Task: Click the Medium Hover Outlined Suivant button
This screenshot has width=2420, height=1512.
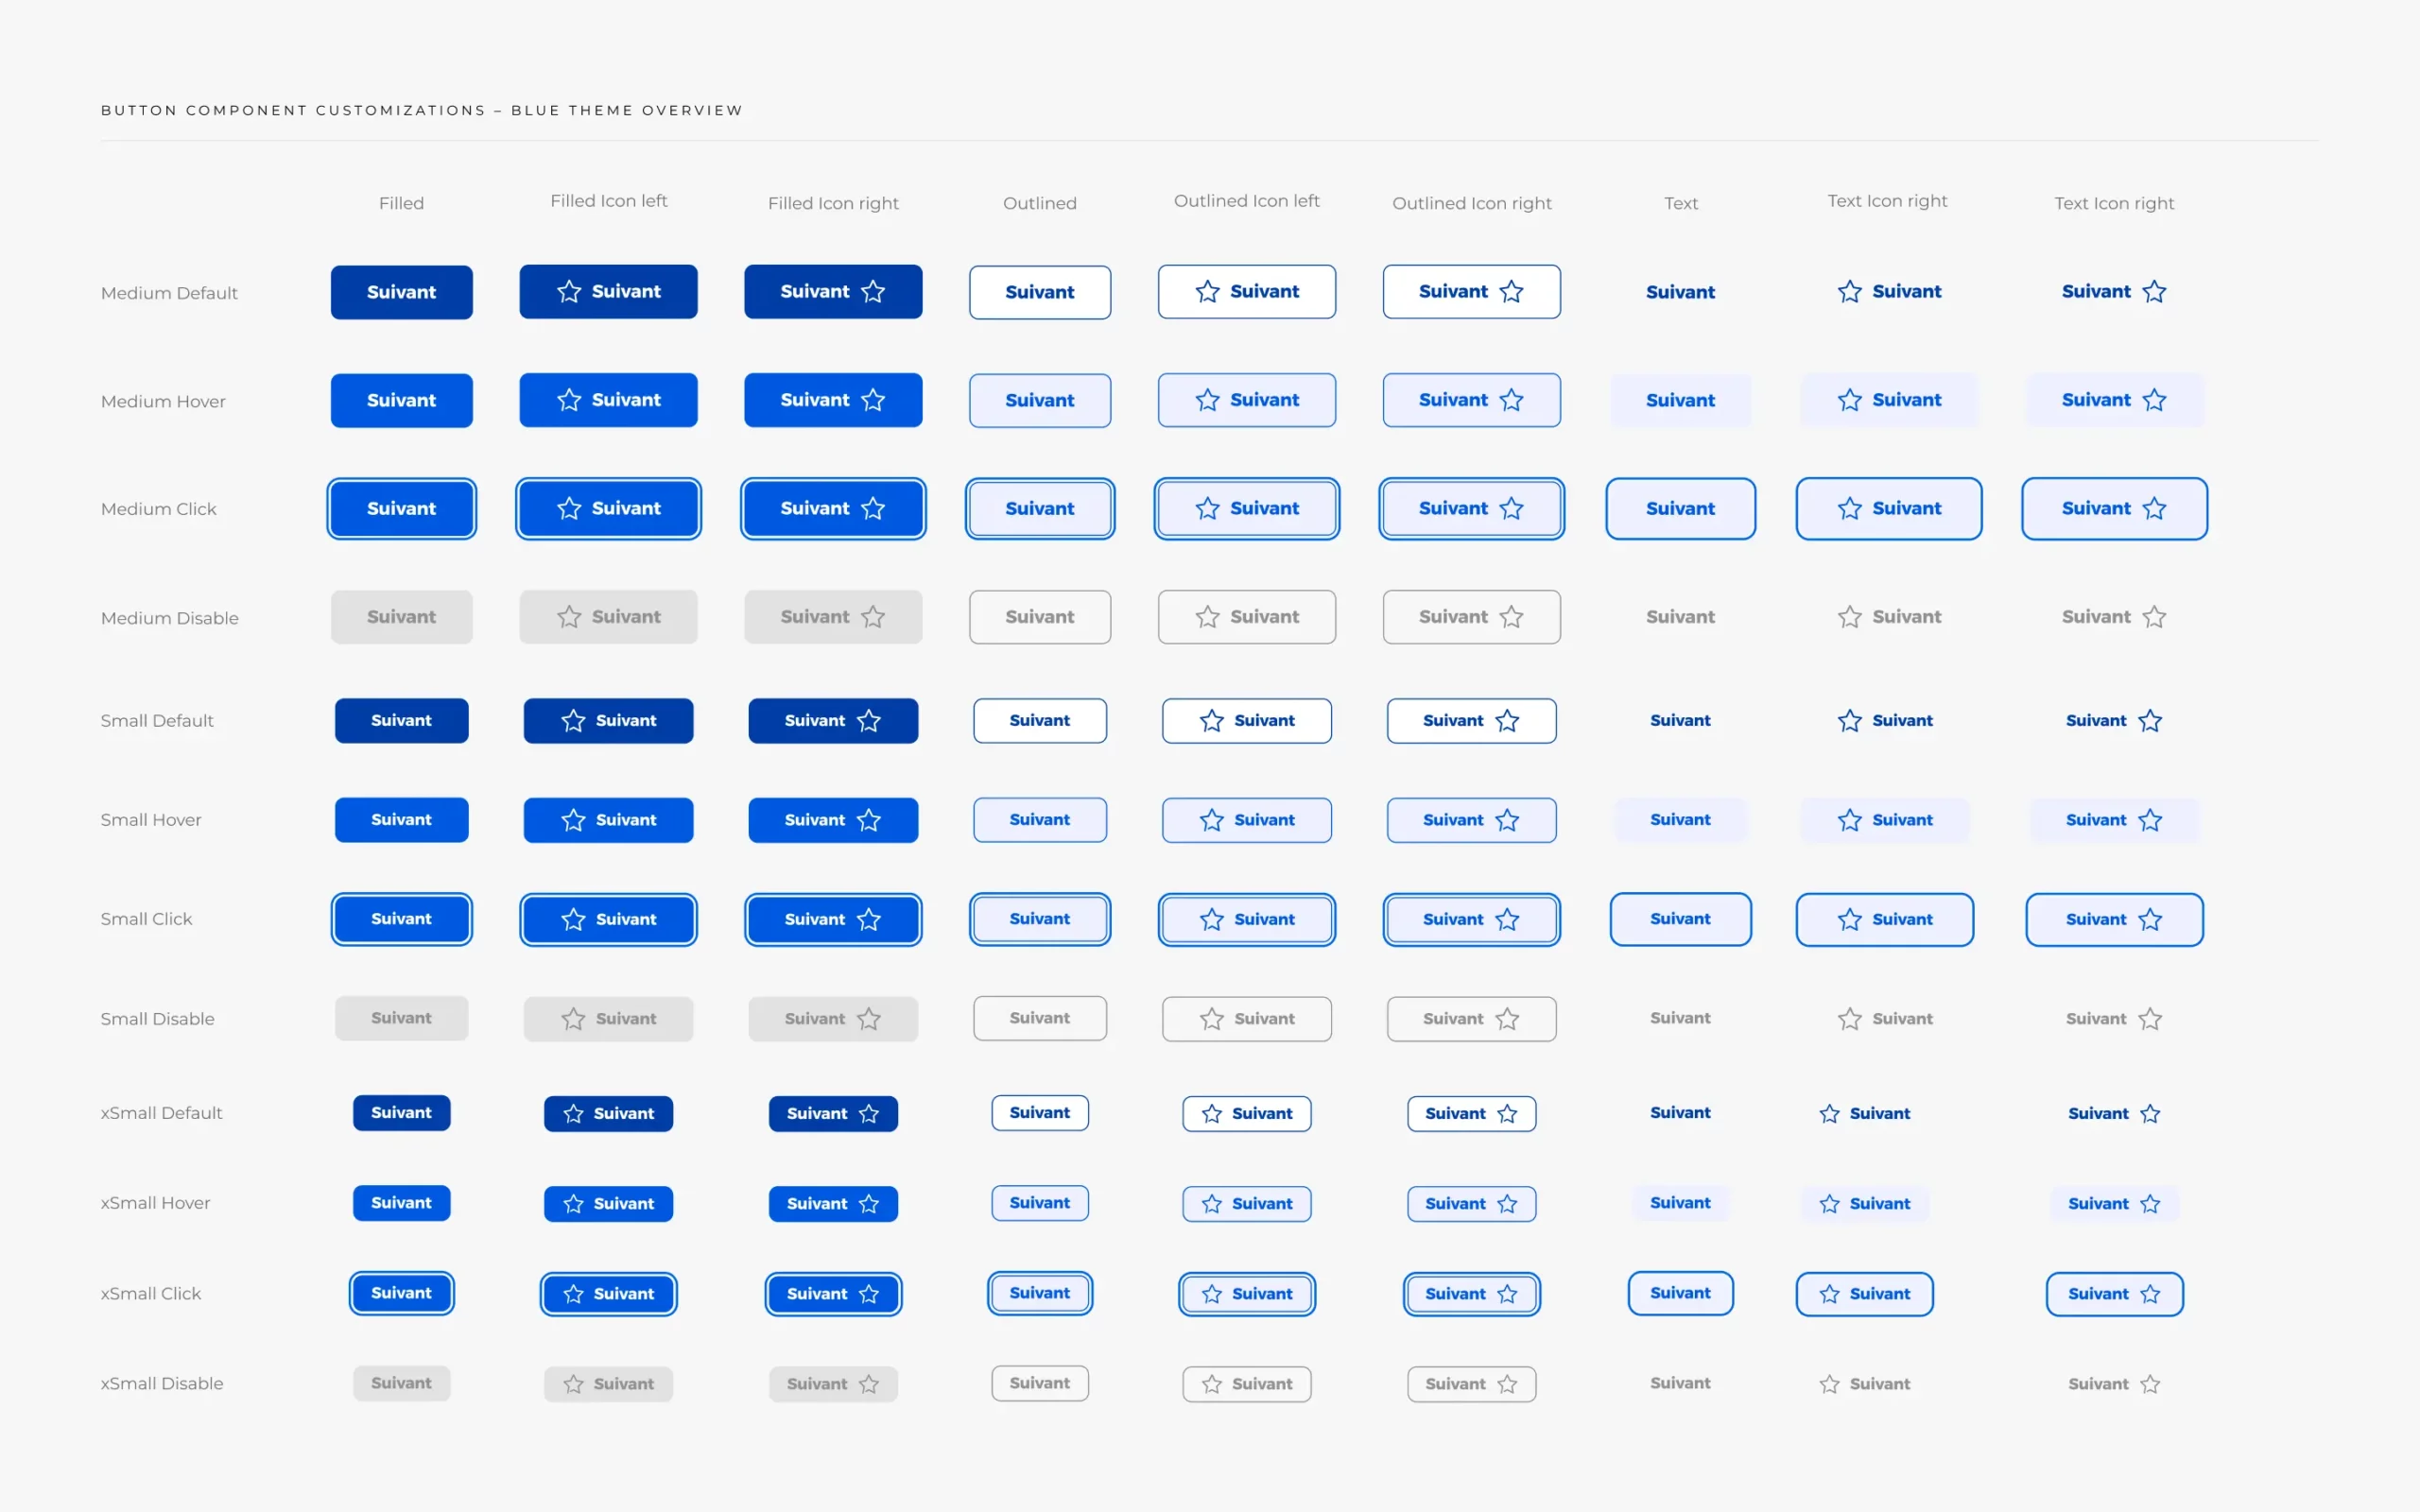Action: pyautogui.click(x=1040, y=400)
